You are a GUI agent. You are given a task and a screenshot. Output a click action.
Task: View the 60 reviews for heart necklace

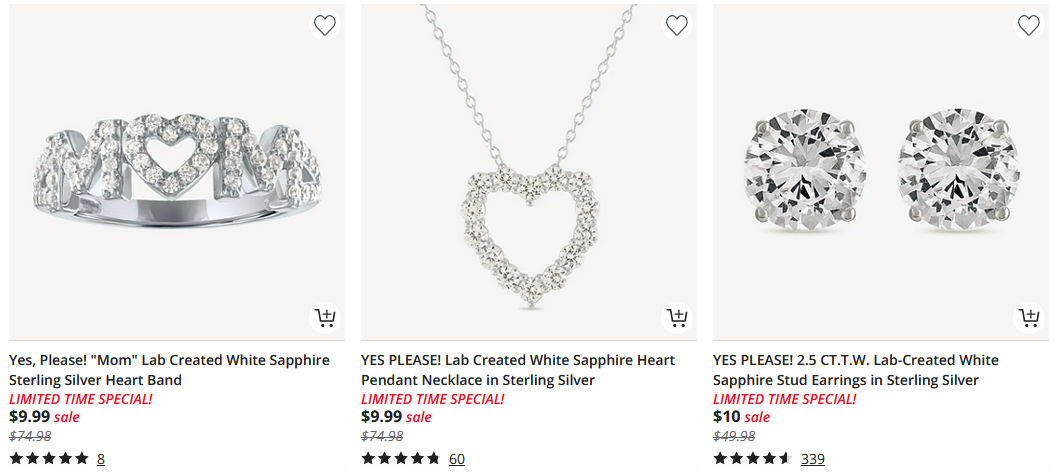456,459
